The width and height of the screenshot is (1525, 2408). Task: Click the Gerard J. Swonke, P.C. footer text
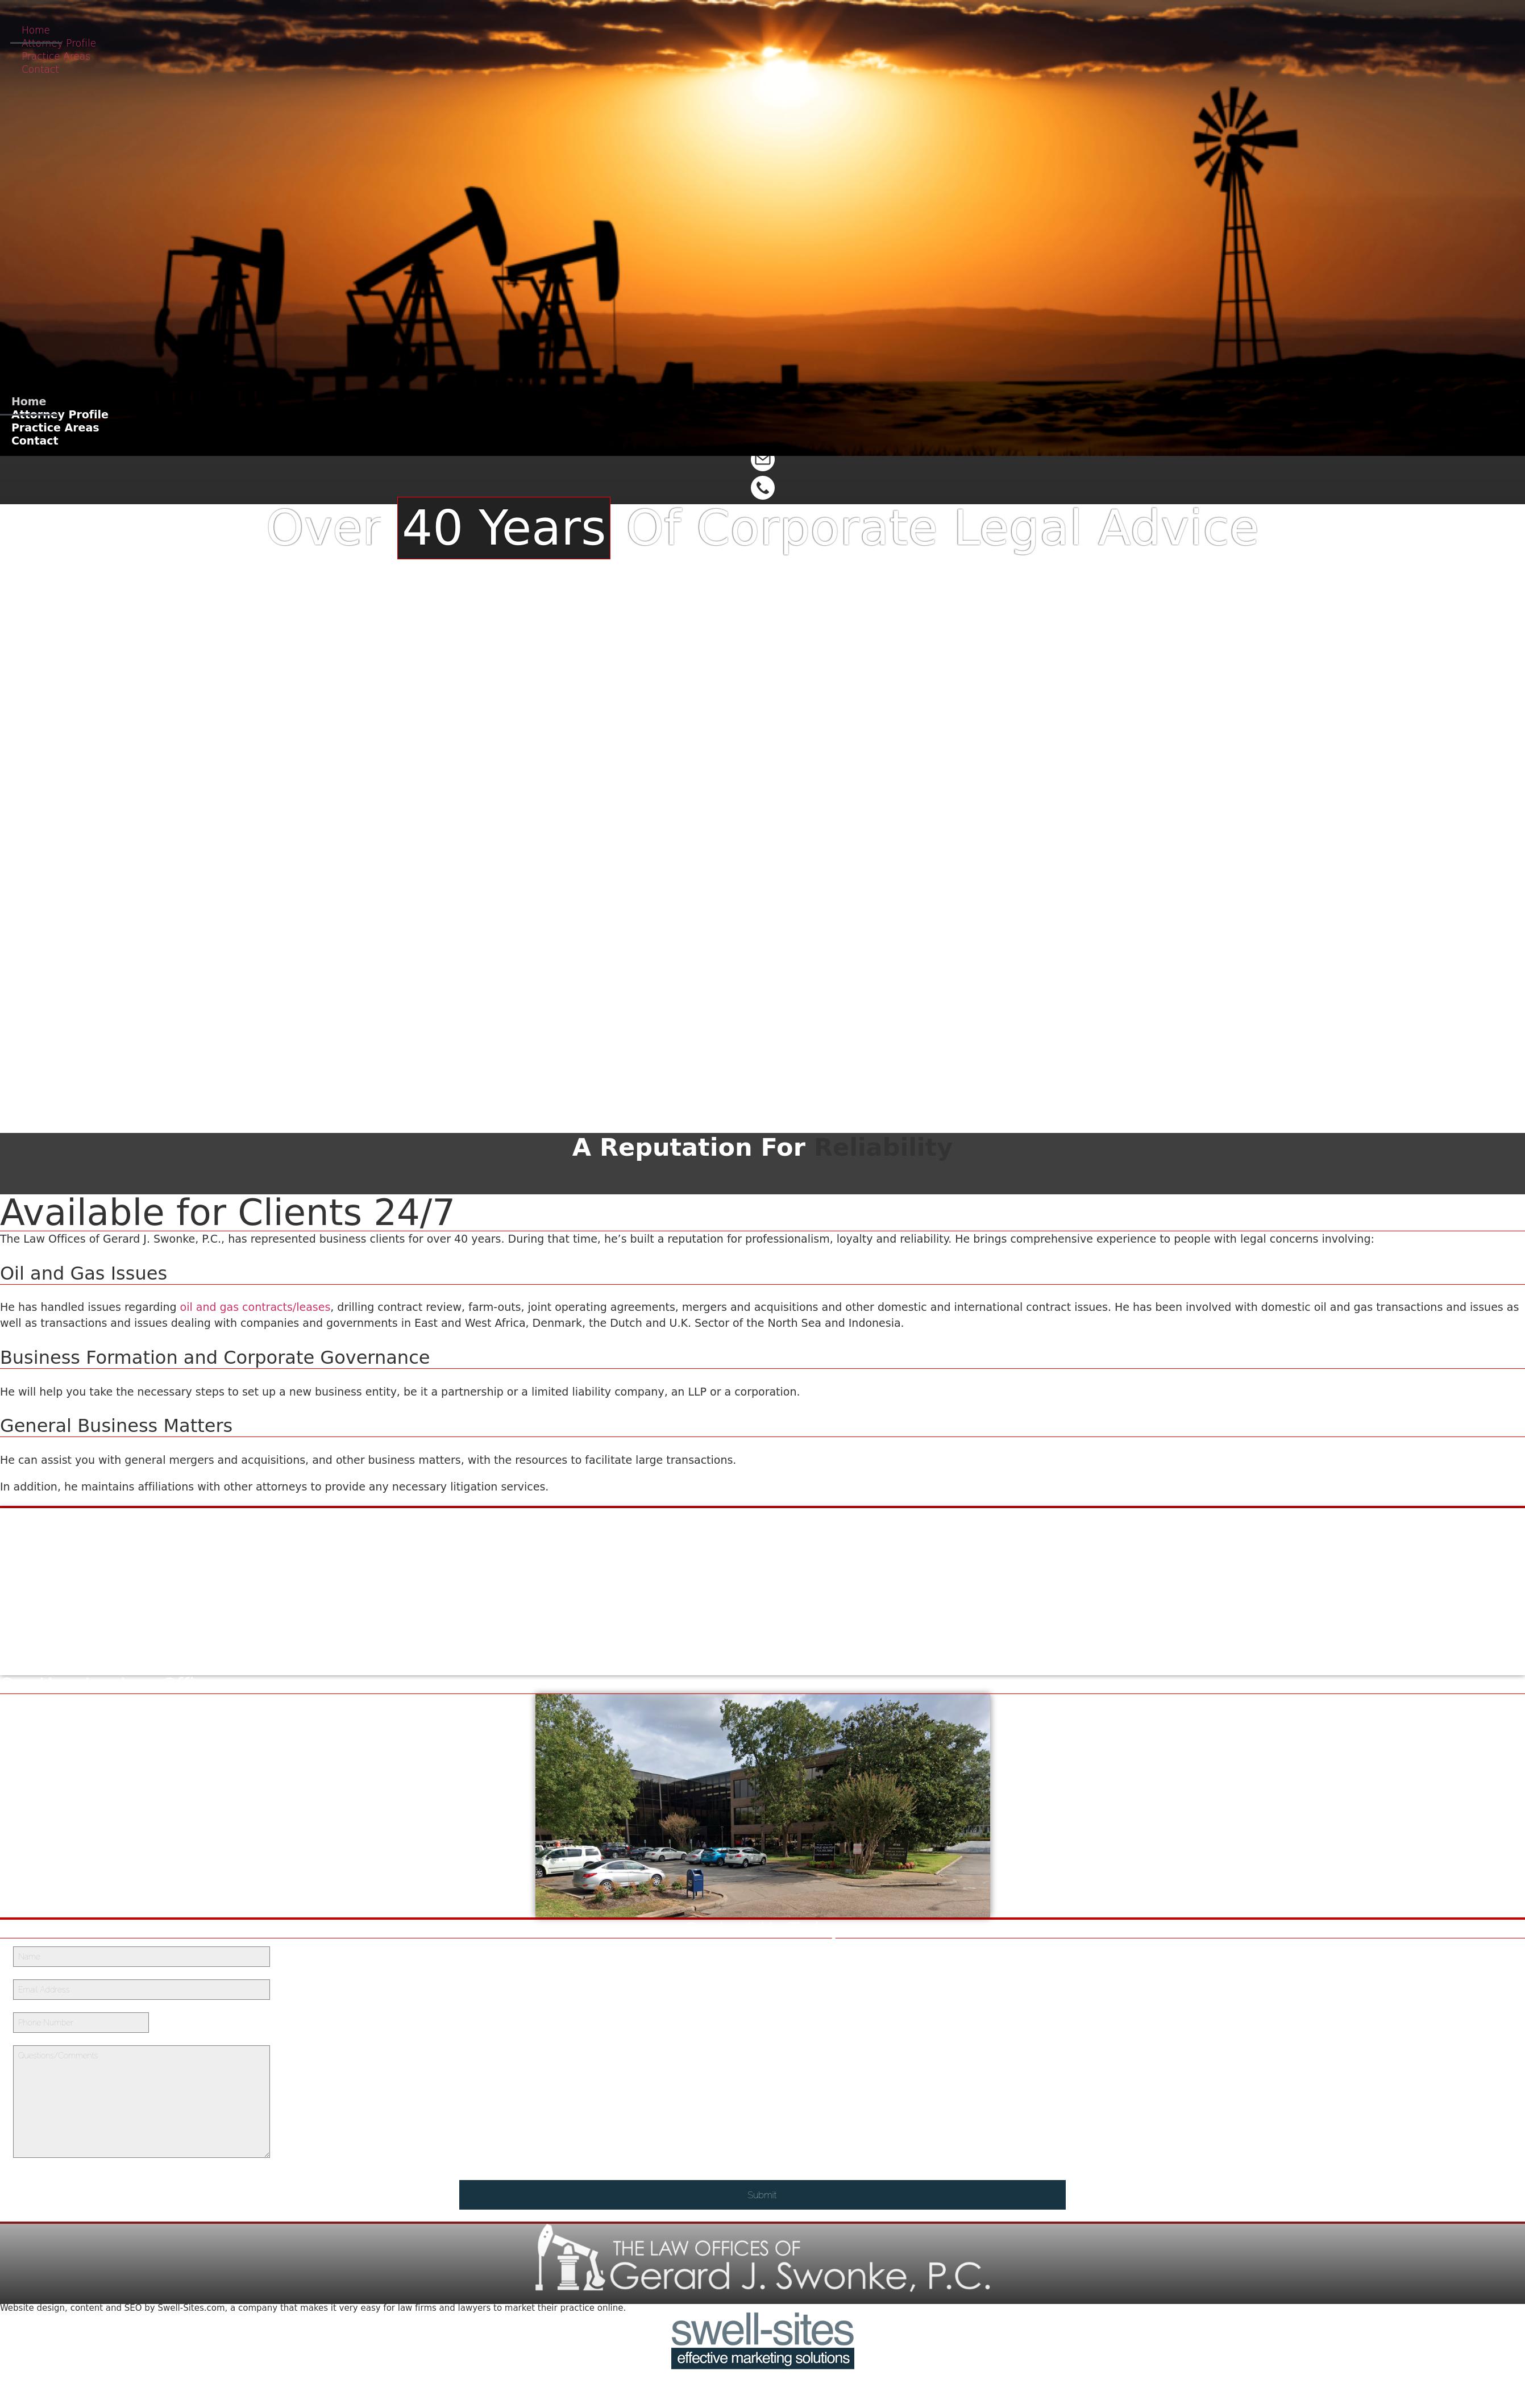[800, 2276]
